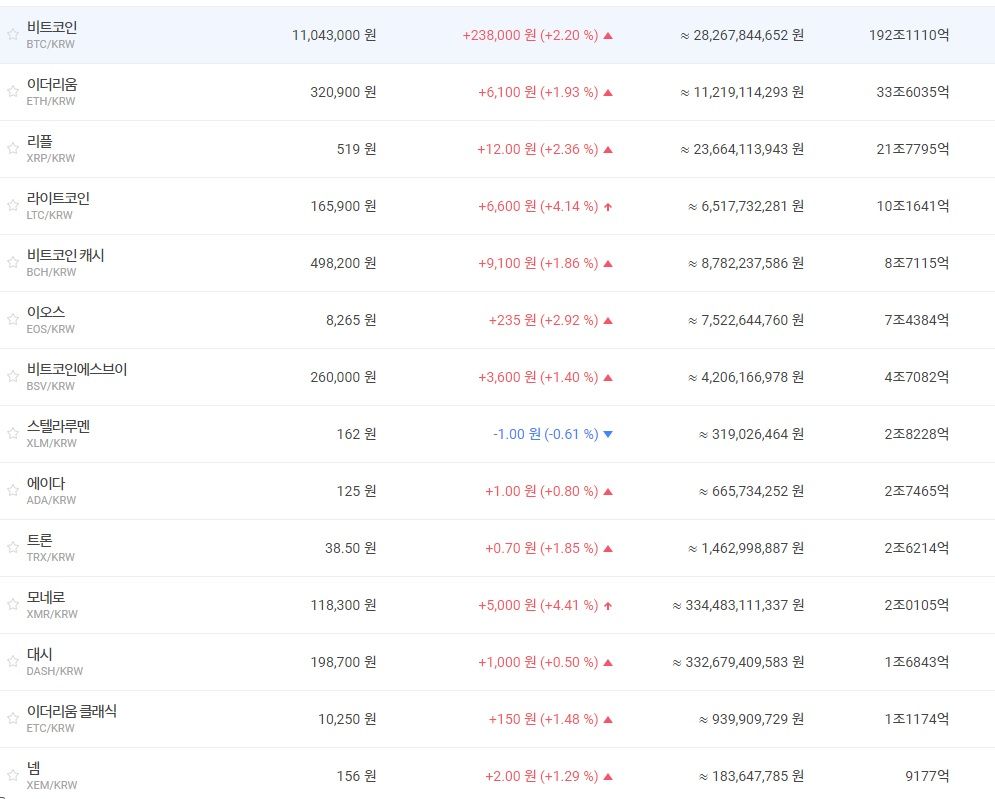Click Tron price 38.50 원
Viewport: 995px width, 799px height.
point(350,548)
